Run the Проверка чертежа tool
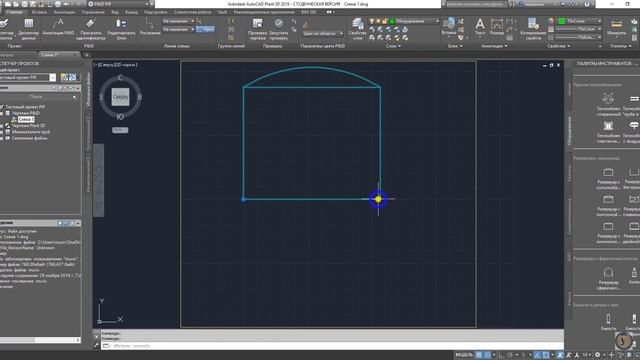640x360 pixels. pos(258,29)
